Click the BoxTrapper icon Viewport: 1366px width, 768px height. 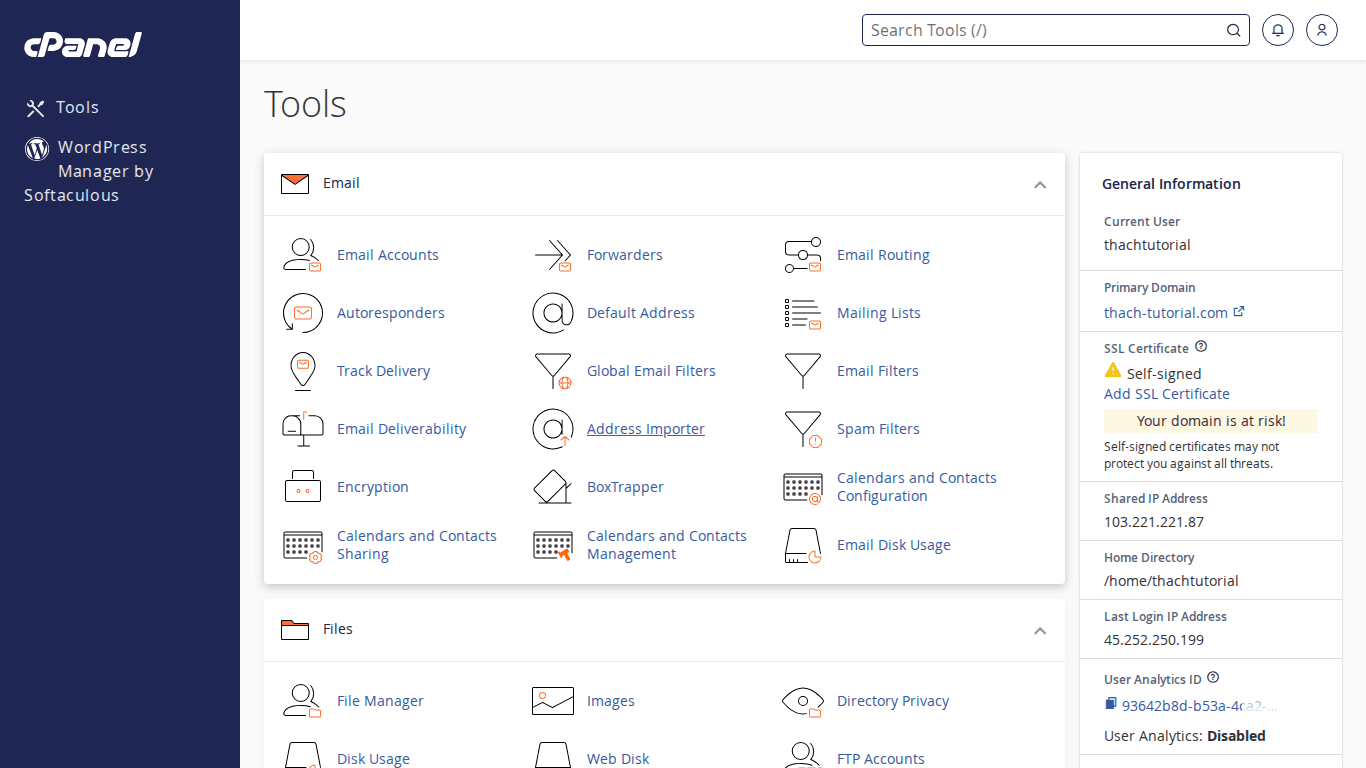[x=552, y=487]
